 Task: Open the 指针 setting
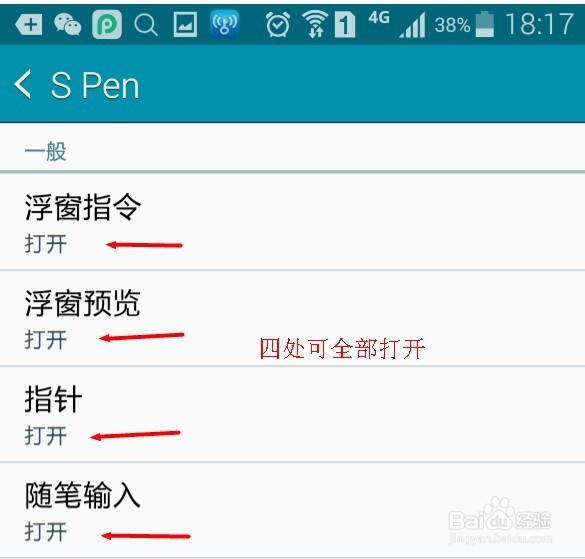click(292, 414)
